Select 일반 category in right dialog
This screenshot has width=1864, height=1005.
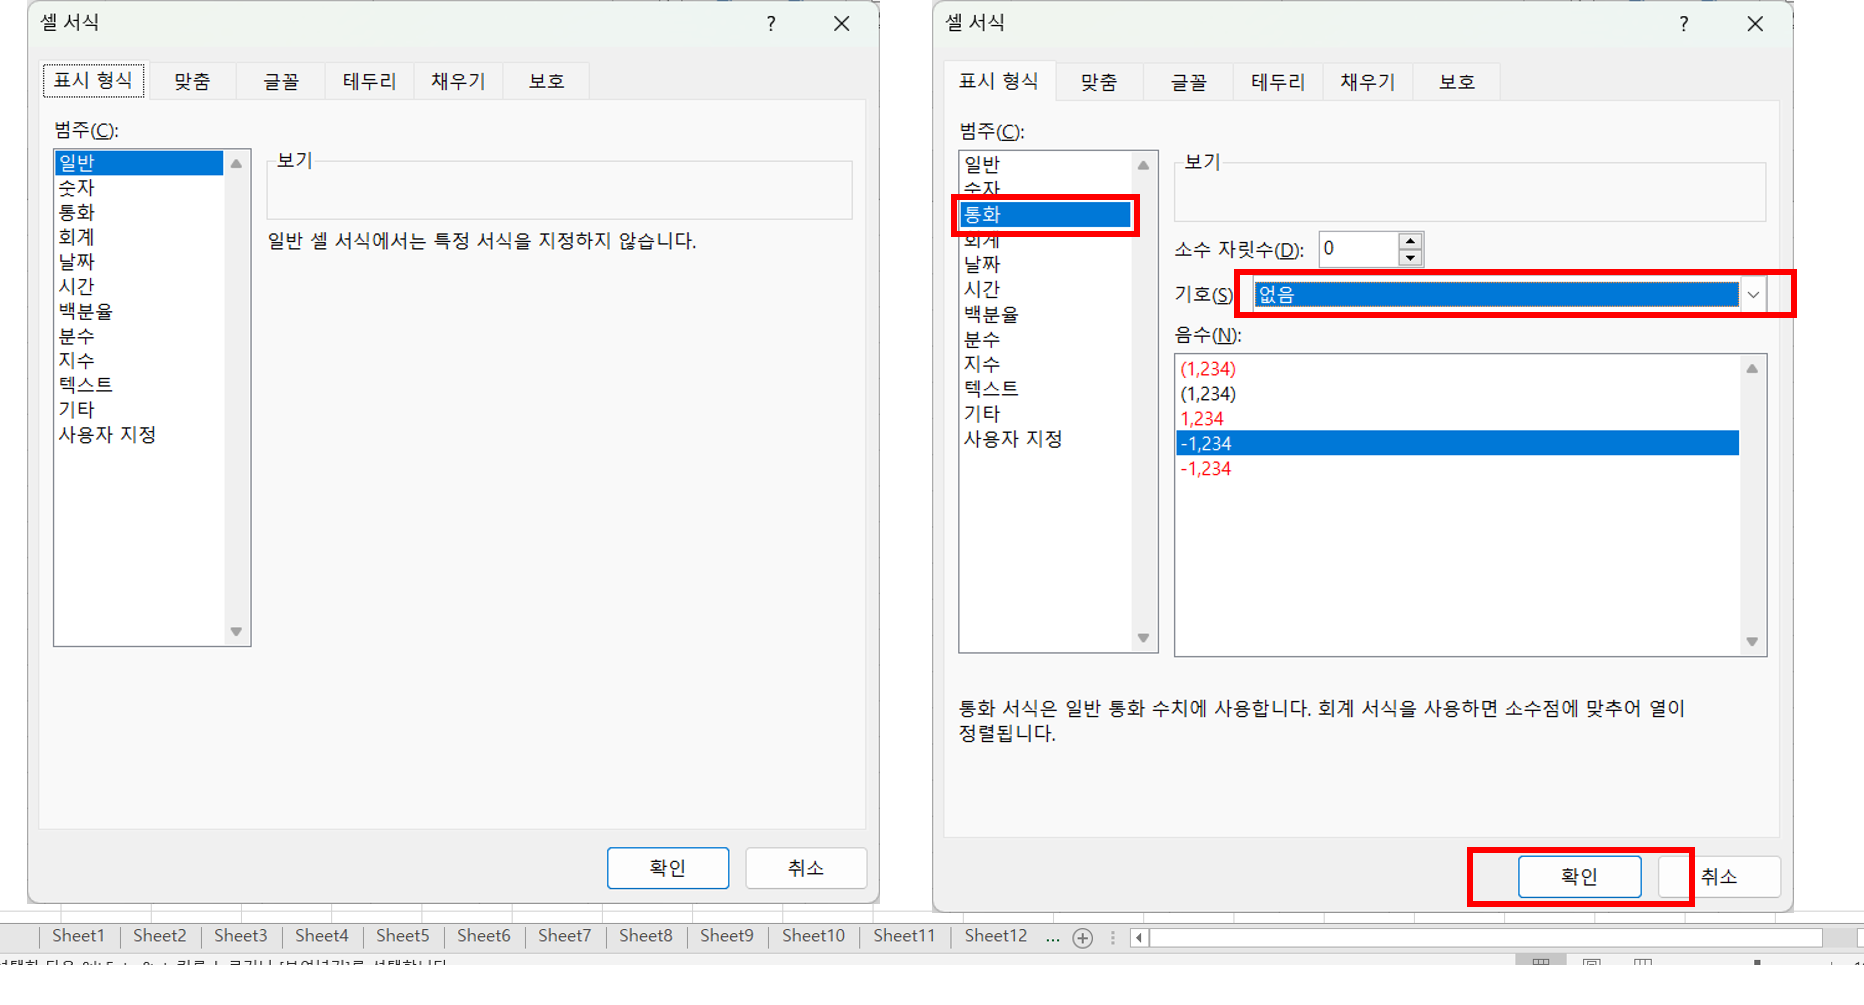click(1045, 164)
